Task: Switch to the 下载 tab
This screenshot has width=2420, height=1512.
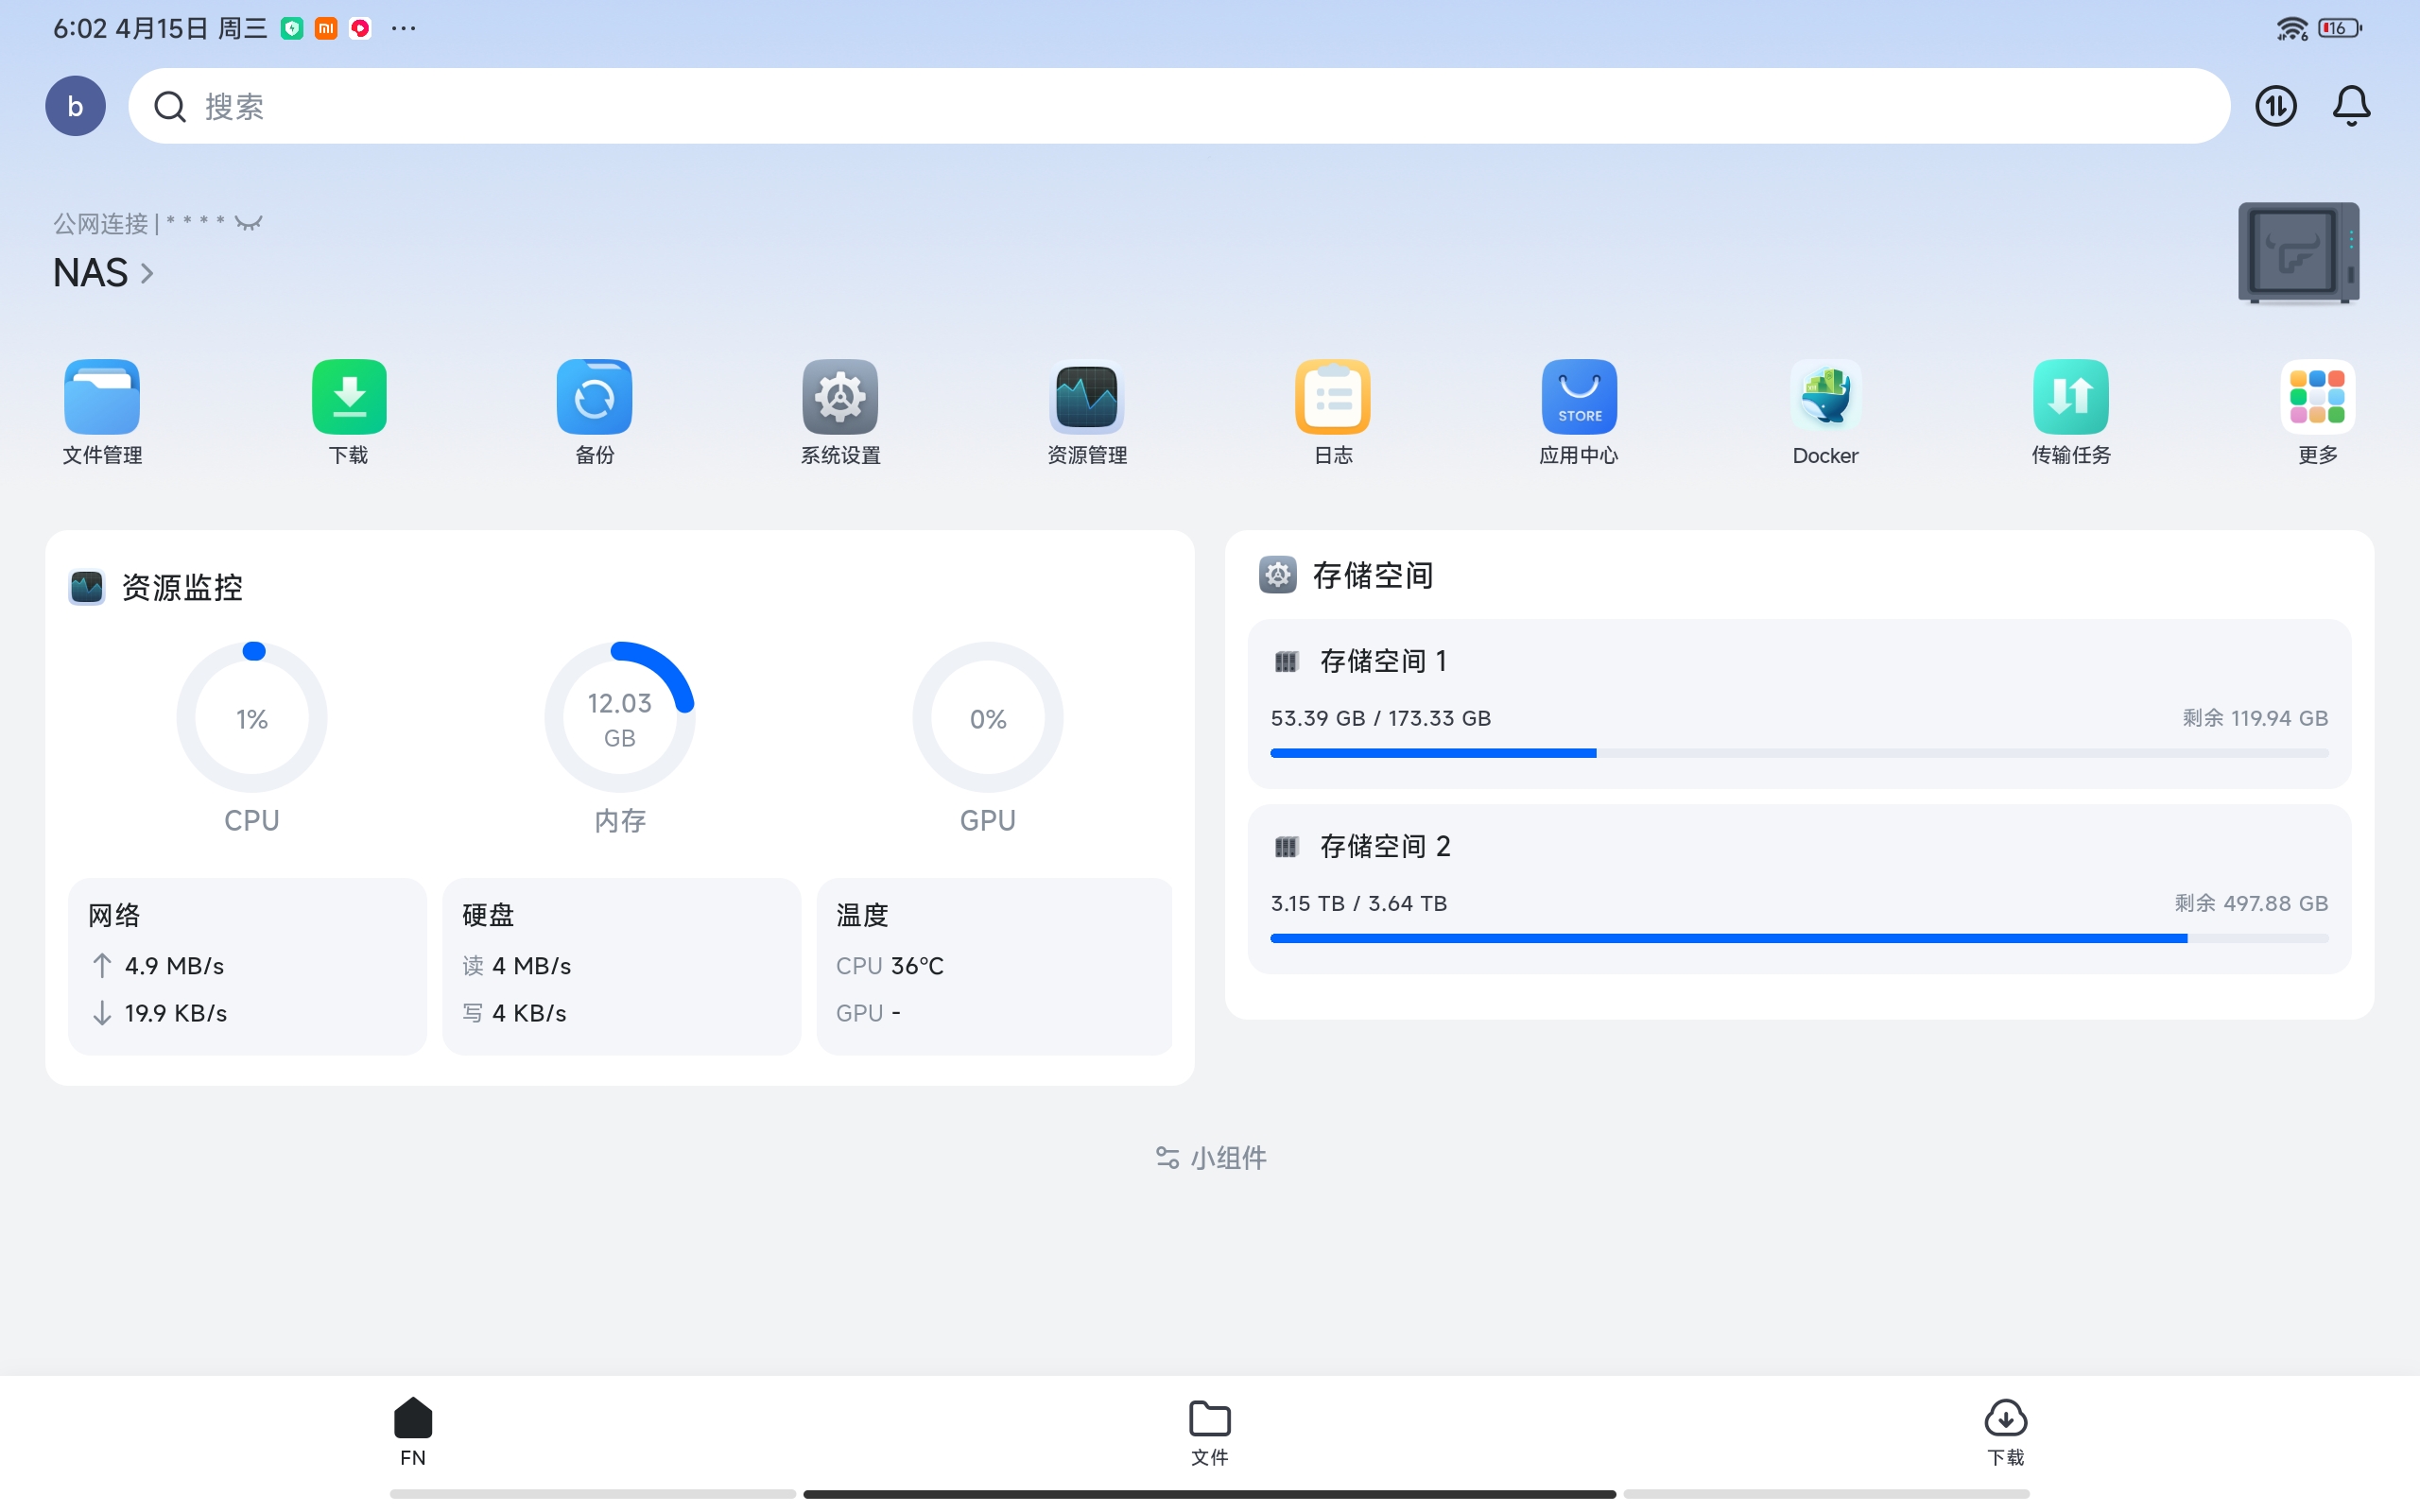Action: (2005, 1432)
